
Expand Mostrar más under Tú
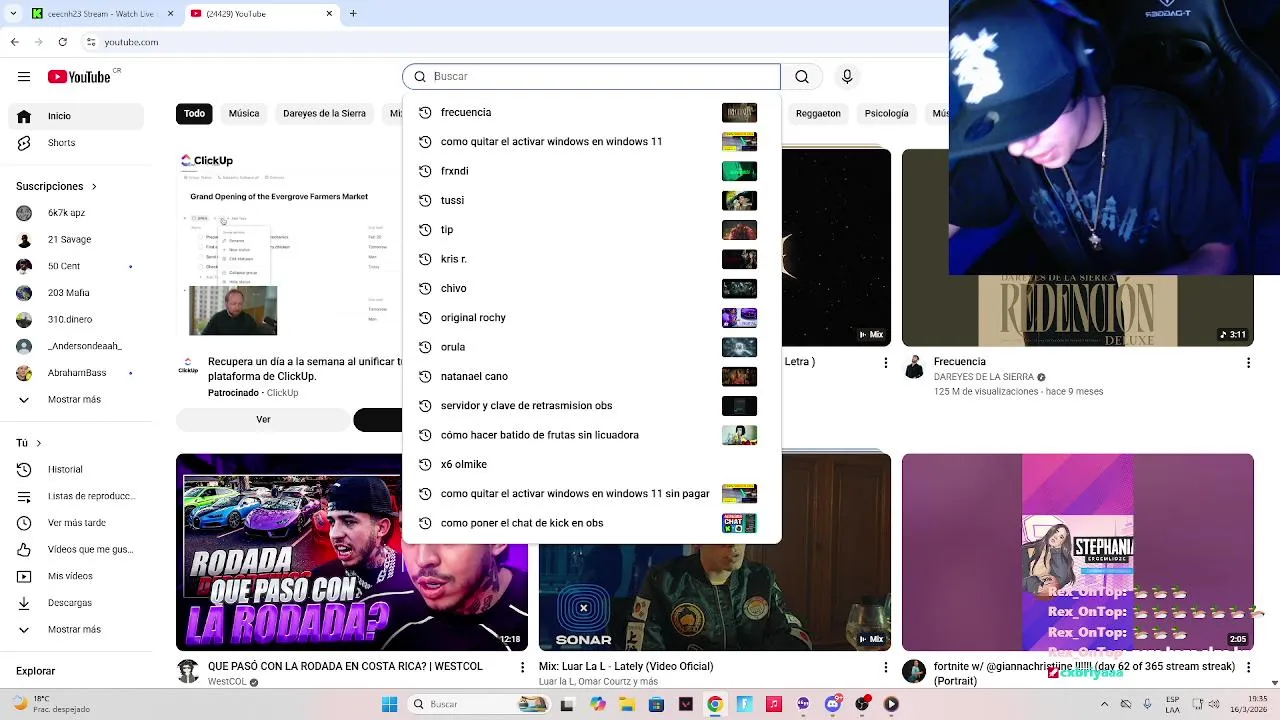click(x=76, y=630)
